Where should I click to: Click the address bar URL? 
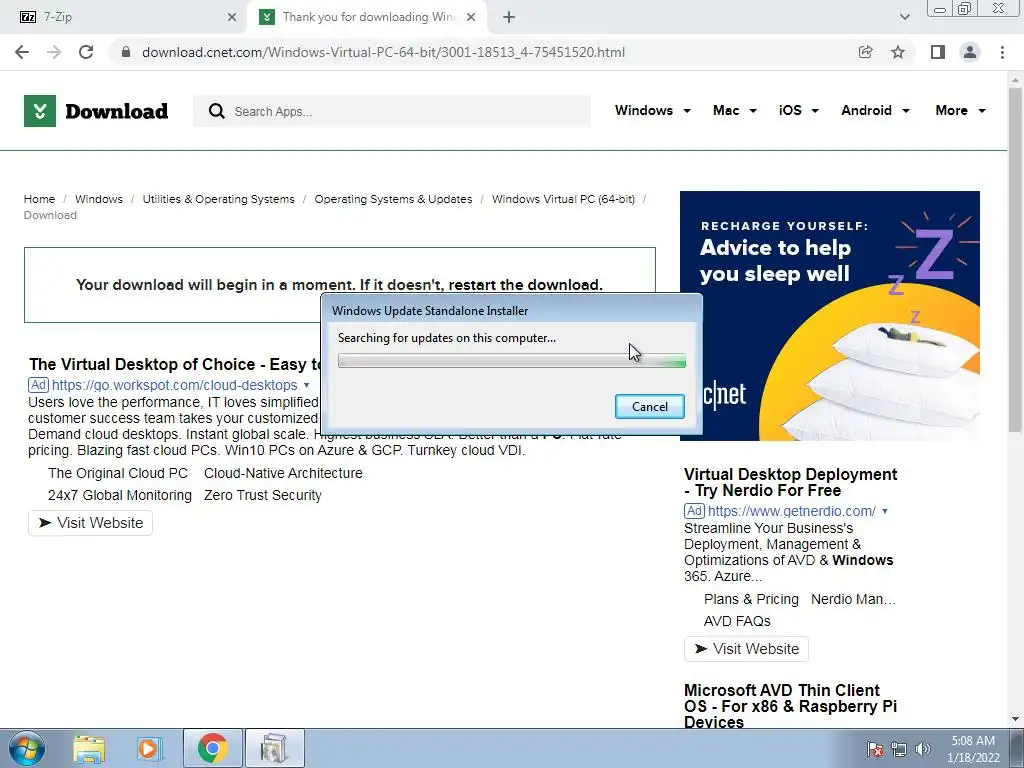tap(383, 52)
